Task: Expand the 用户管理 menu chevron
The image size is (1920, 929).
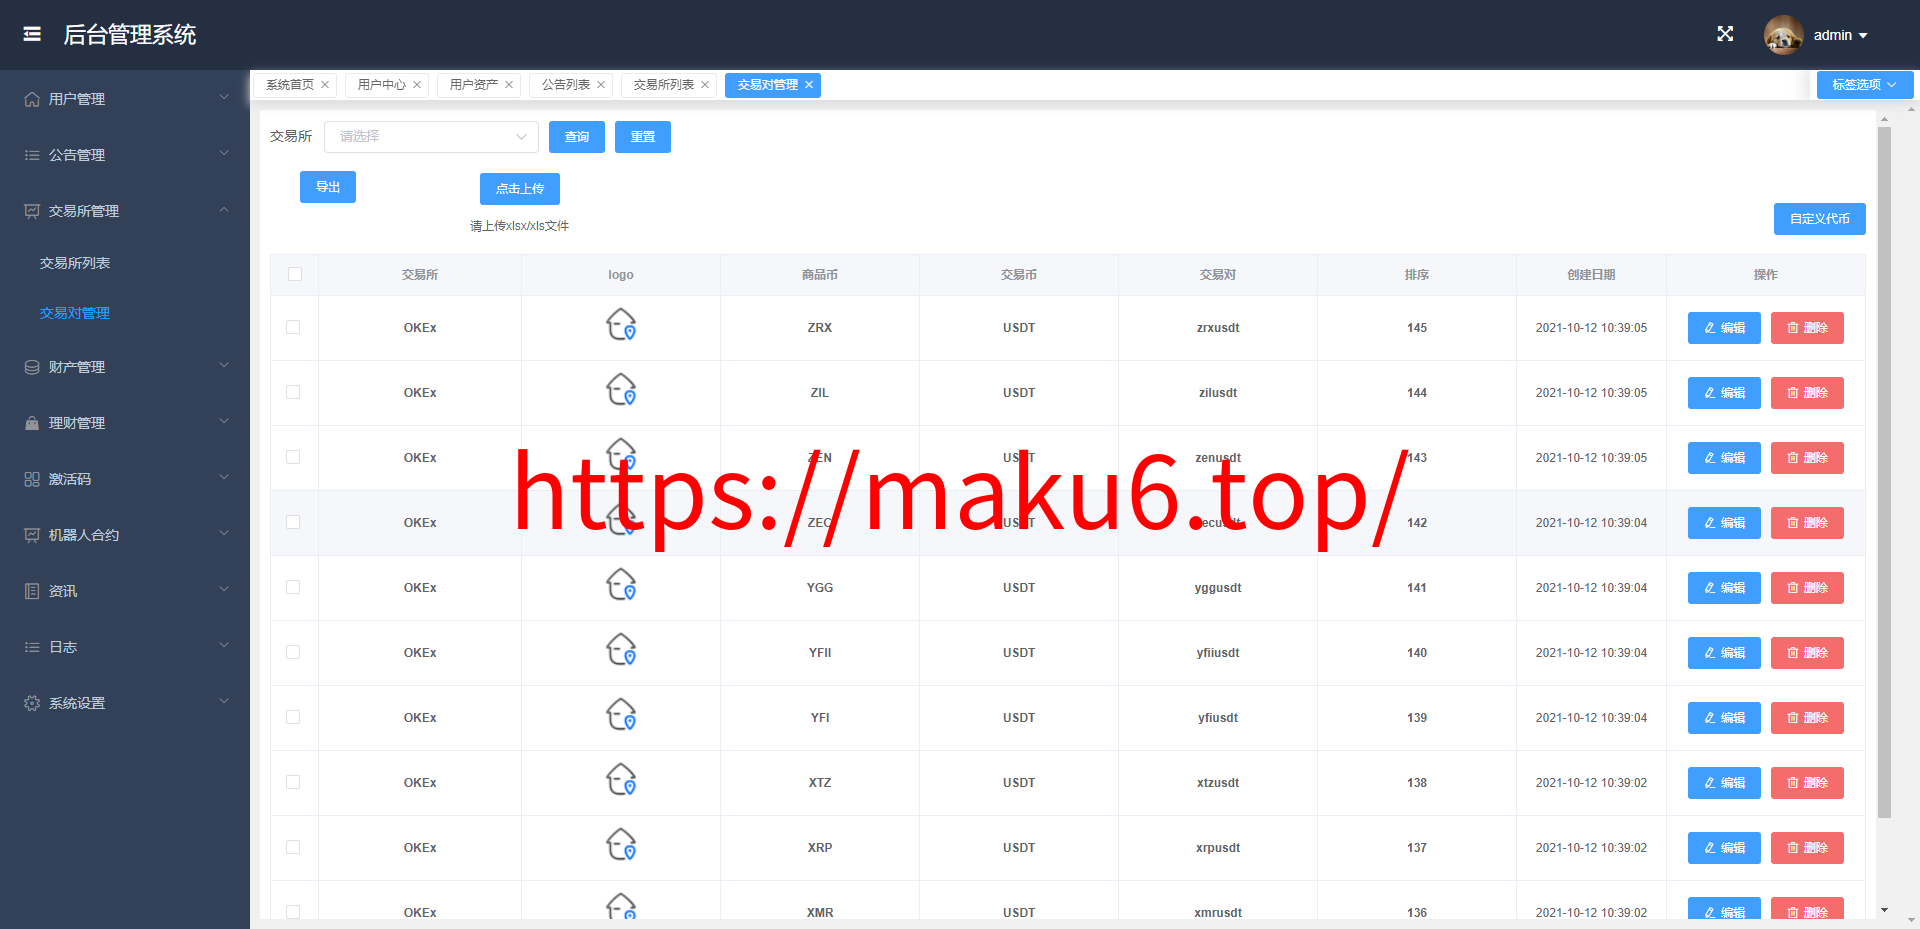Action: click(x=224, y=97)
